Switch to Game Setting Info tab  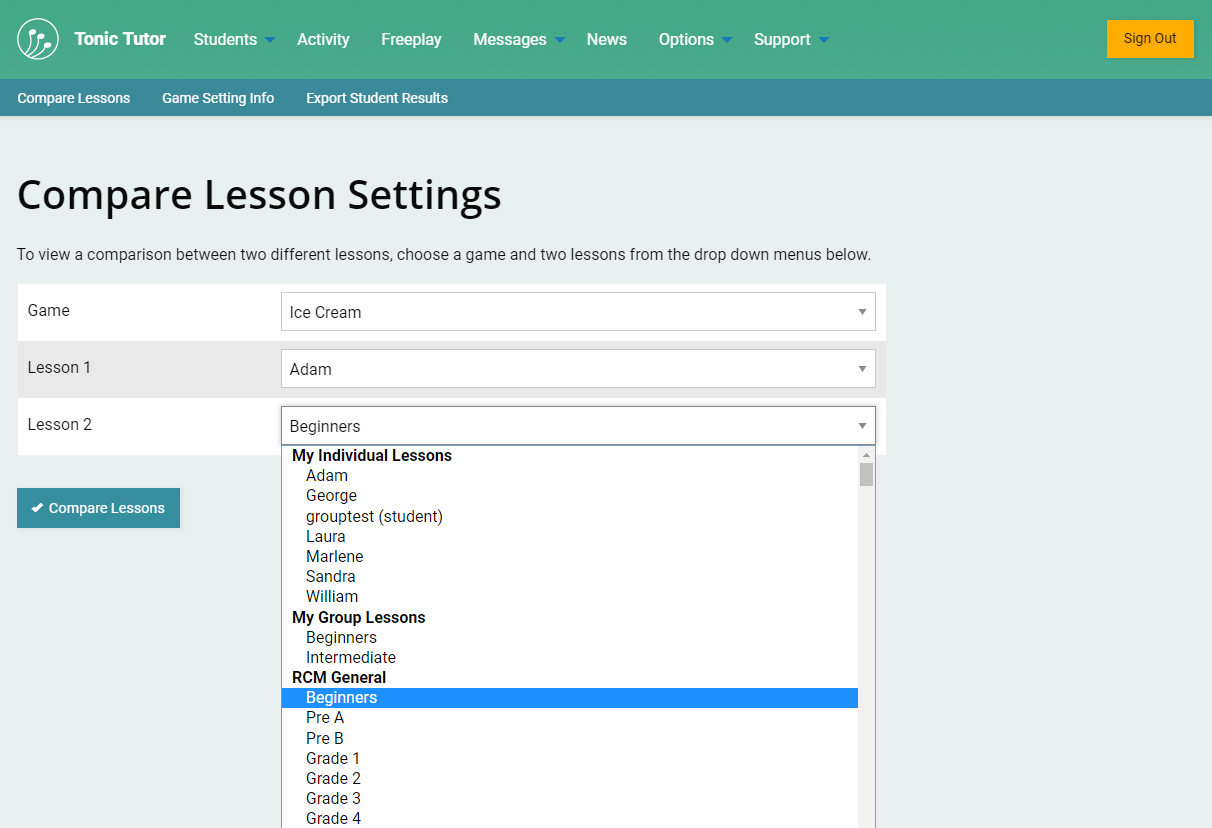tap(218, 98)
